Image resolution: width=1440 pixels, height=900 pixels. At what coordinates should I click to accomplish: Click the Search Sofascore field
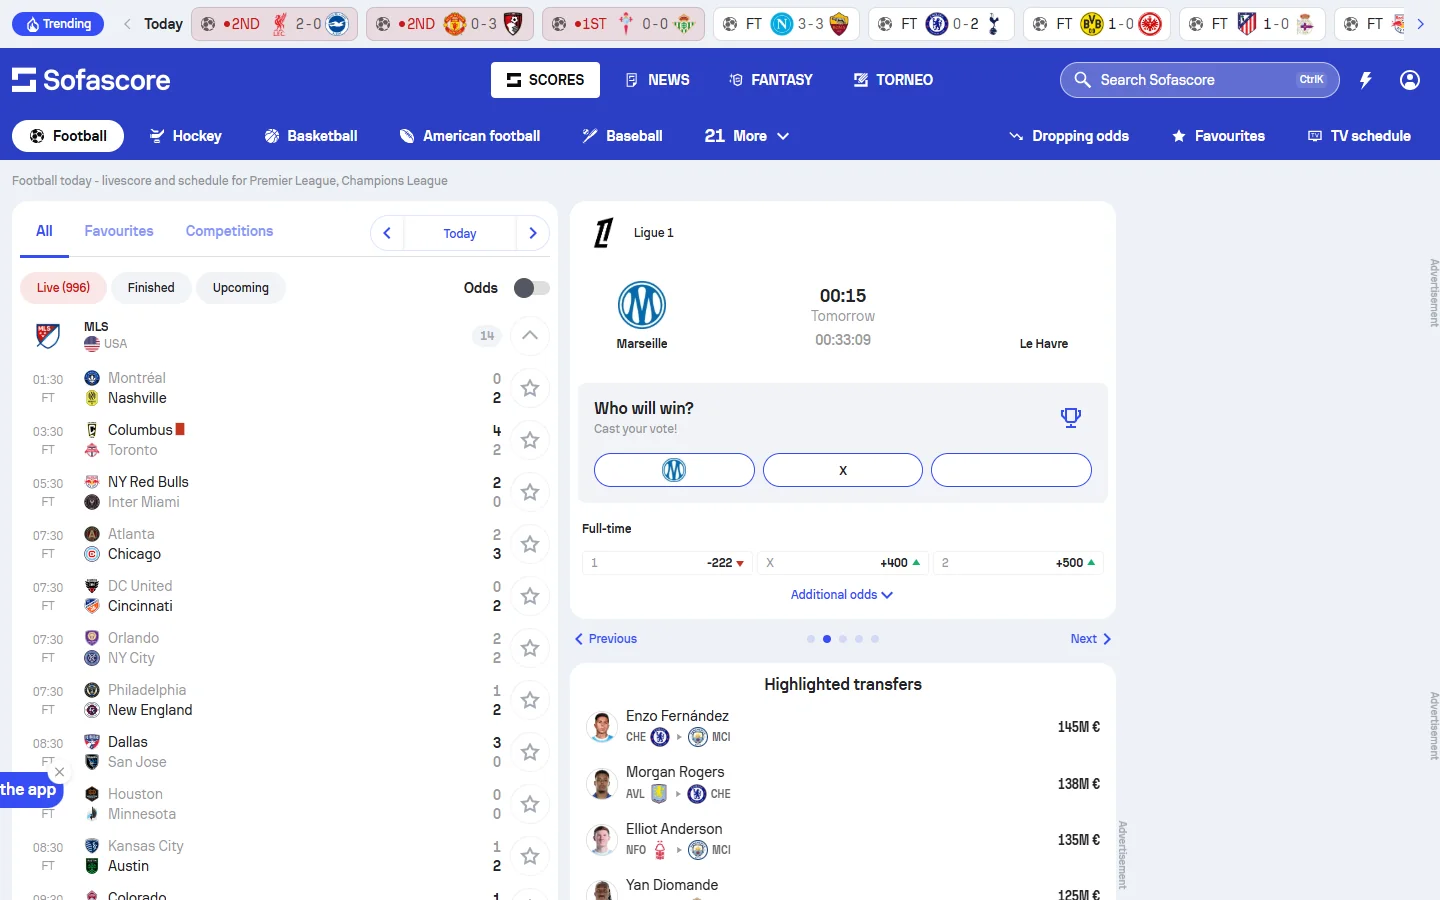coord(1200,80)
